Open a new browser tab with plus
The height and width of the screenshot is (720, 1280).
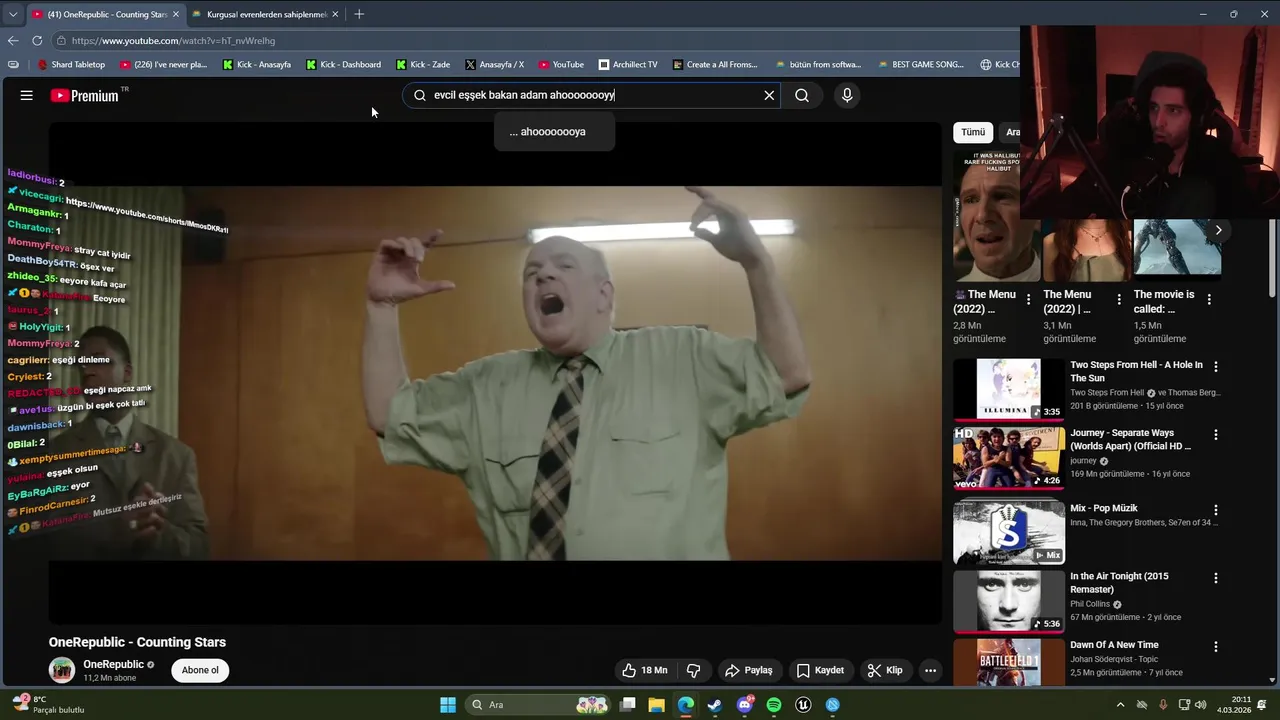pyautogui.click(x=359, y=14)
